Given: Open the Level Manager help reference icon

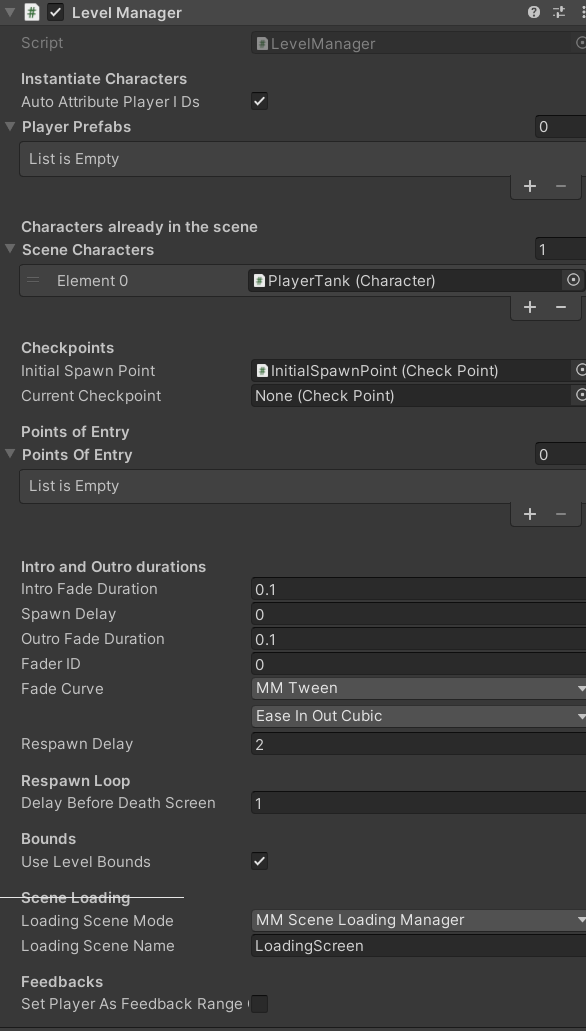Looking at the screenshot, I should pyautogui.click(x=534, y=12).
